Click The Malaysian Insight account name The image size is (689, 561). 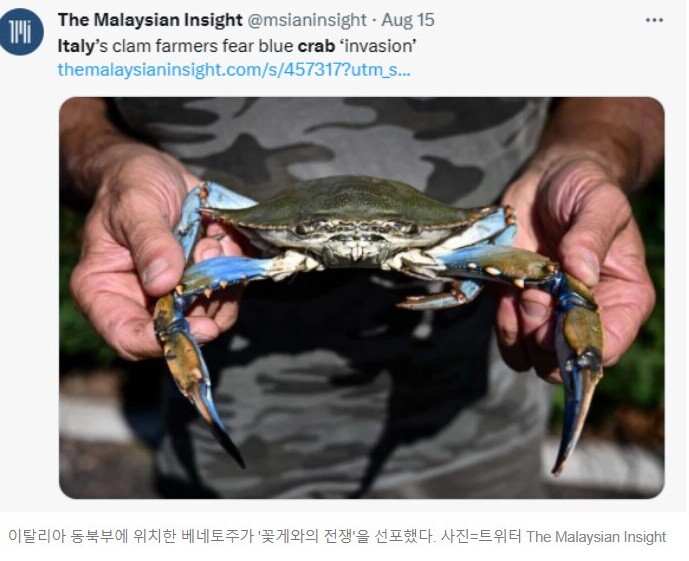click(150, 20)
